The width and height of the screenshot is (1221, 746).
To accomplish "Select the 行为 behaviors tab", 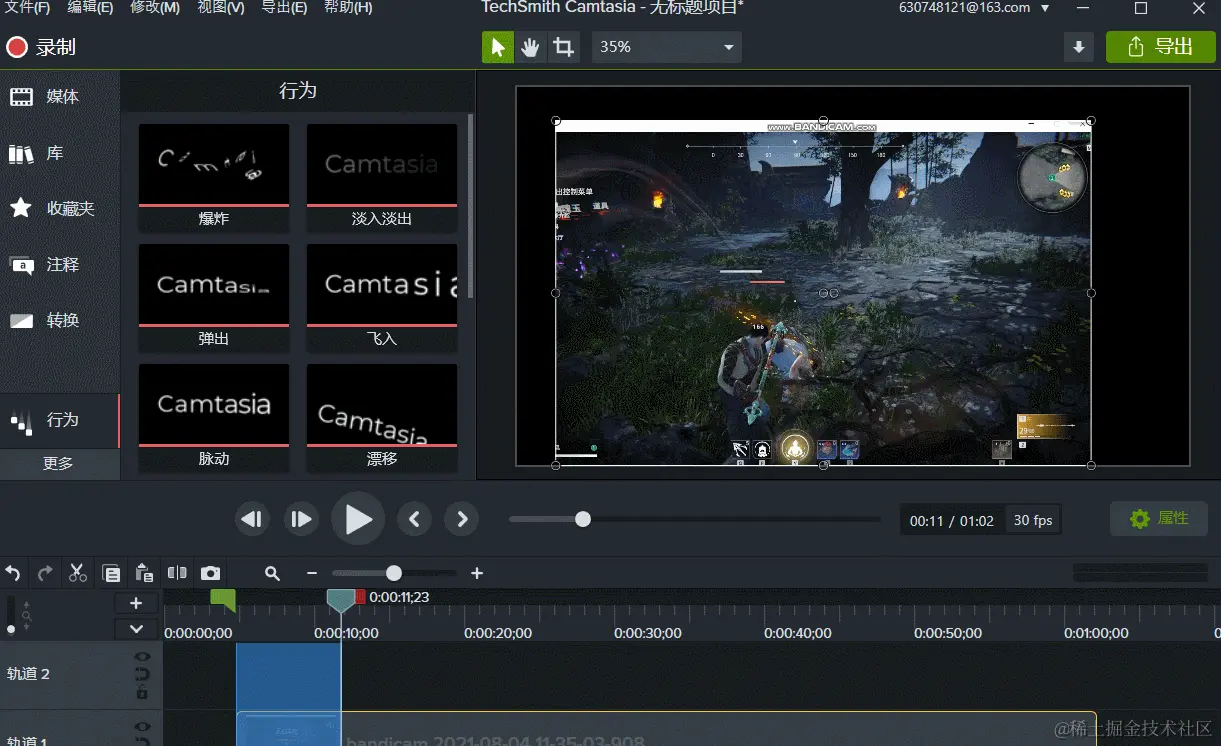I will pos(60,420).
